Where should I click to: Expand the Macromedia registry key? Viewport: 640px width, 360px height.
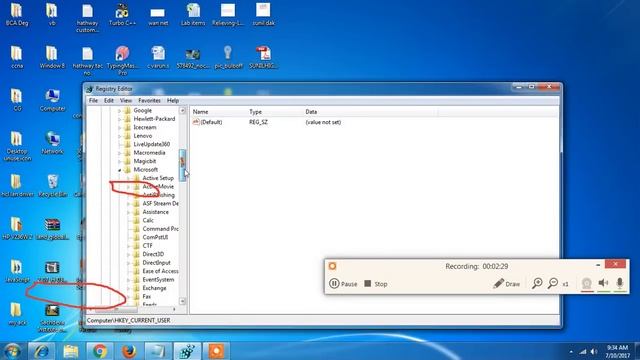point(120,153)
